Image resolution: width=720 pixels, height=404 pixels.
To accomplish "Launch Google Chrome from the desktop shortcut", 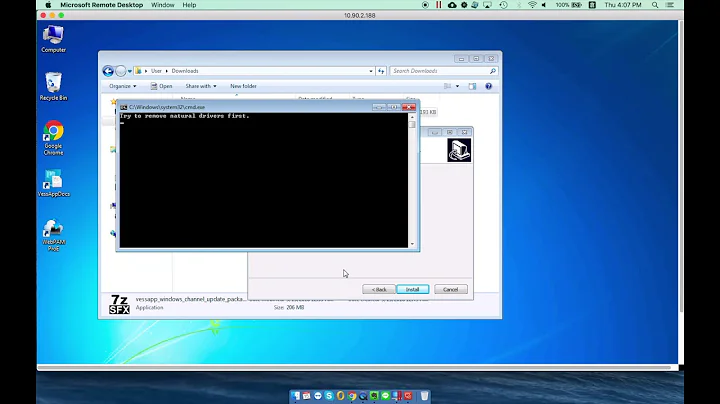I will [53, 137].
